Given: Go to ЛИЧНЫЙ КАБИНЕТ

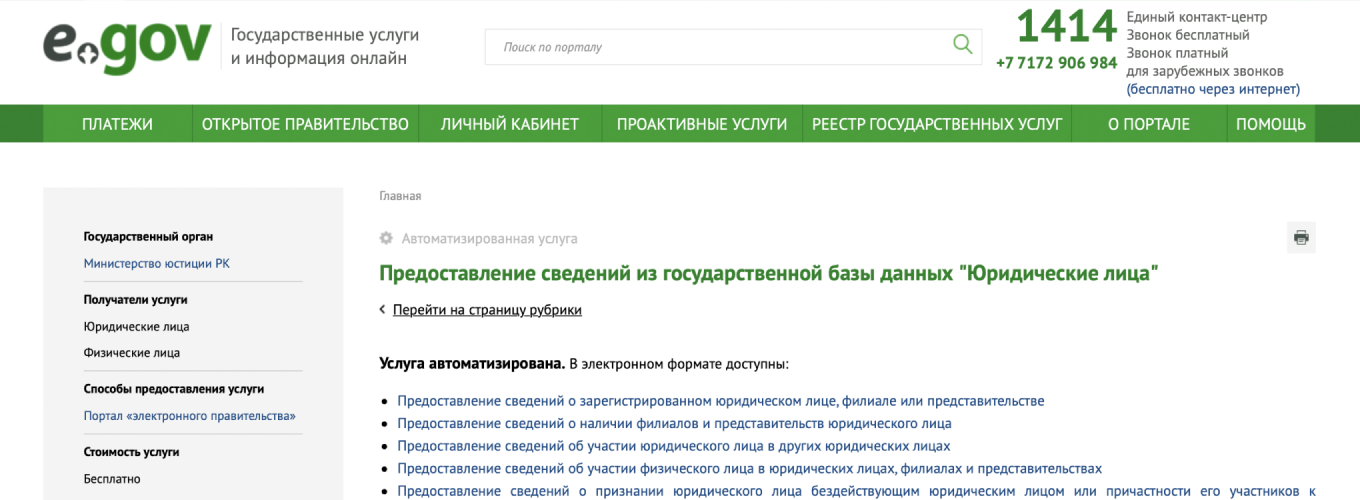Looking at the screenshot, I should click(x=510, y=124).
